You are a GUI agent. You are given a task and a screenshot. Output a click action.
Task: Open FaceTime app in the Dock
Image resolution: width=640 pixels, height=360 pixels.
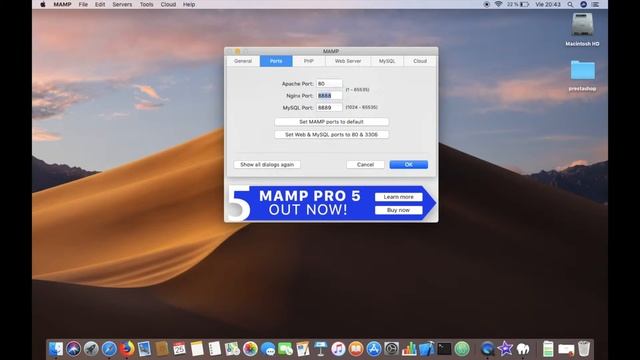click(285, 349)
